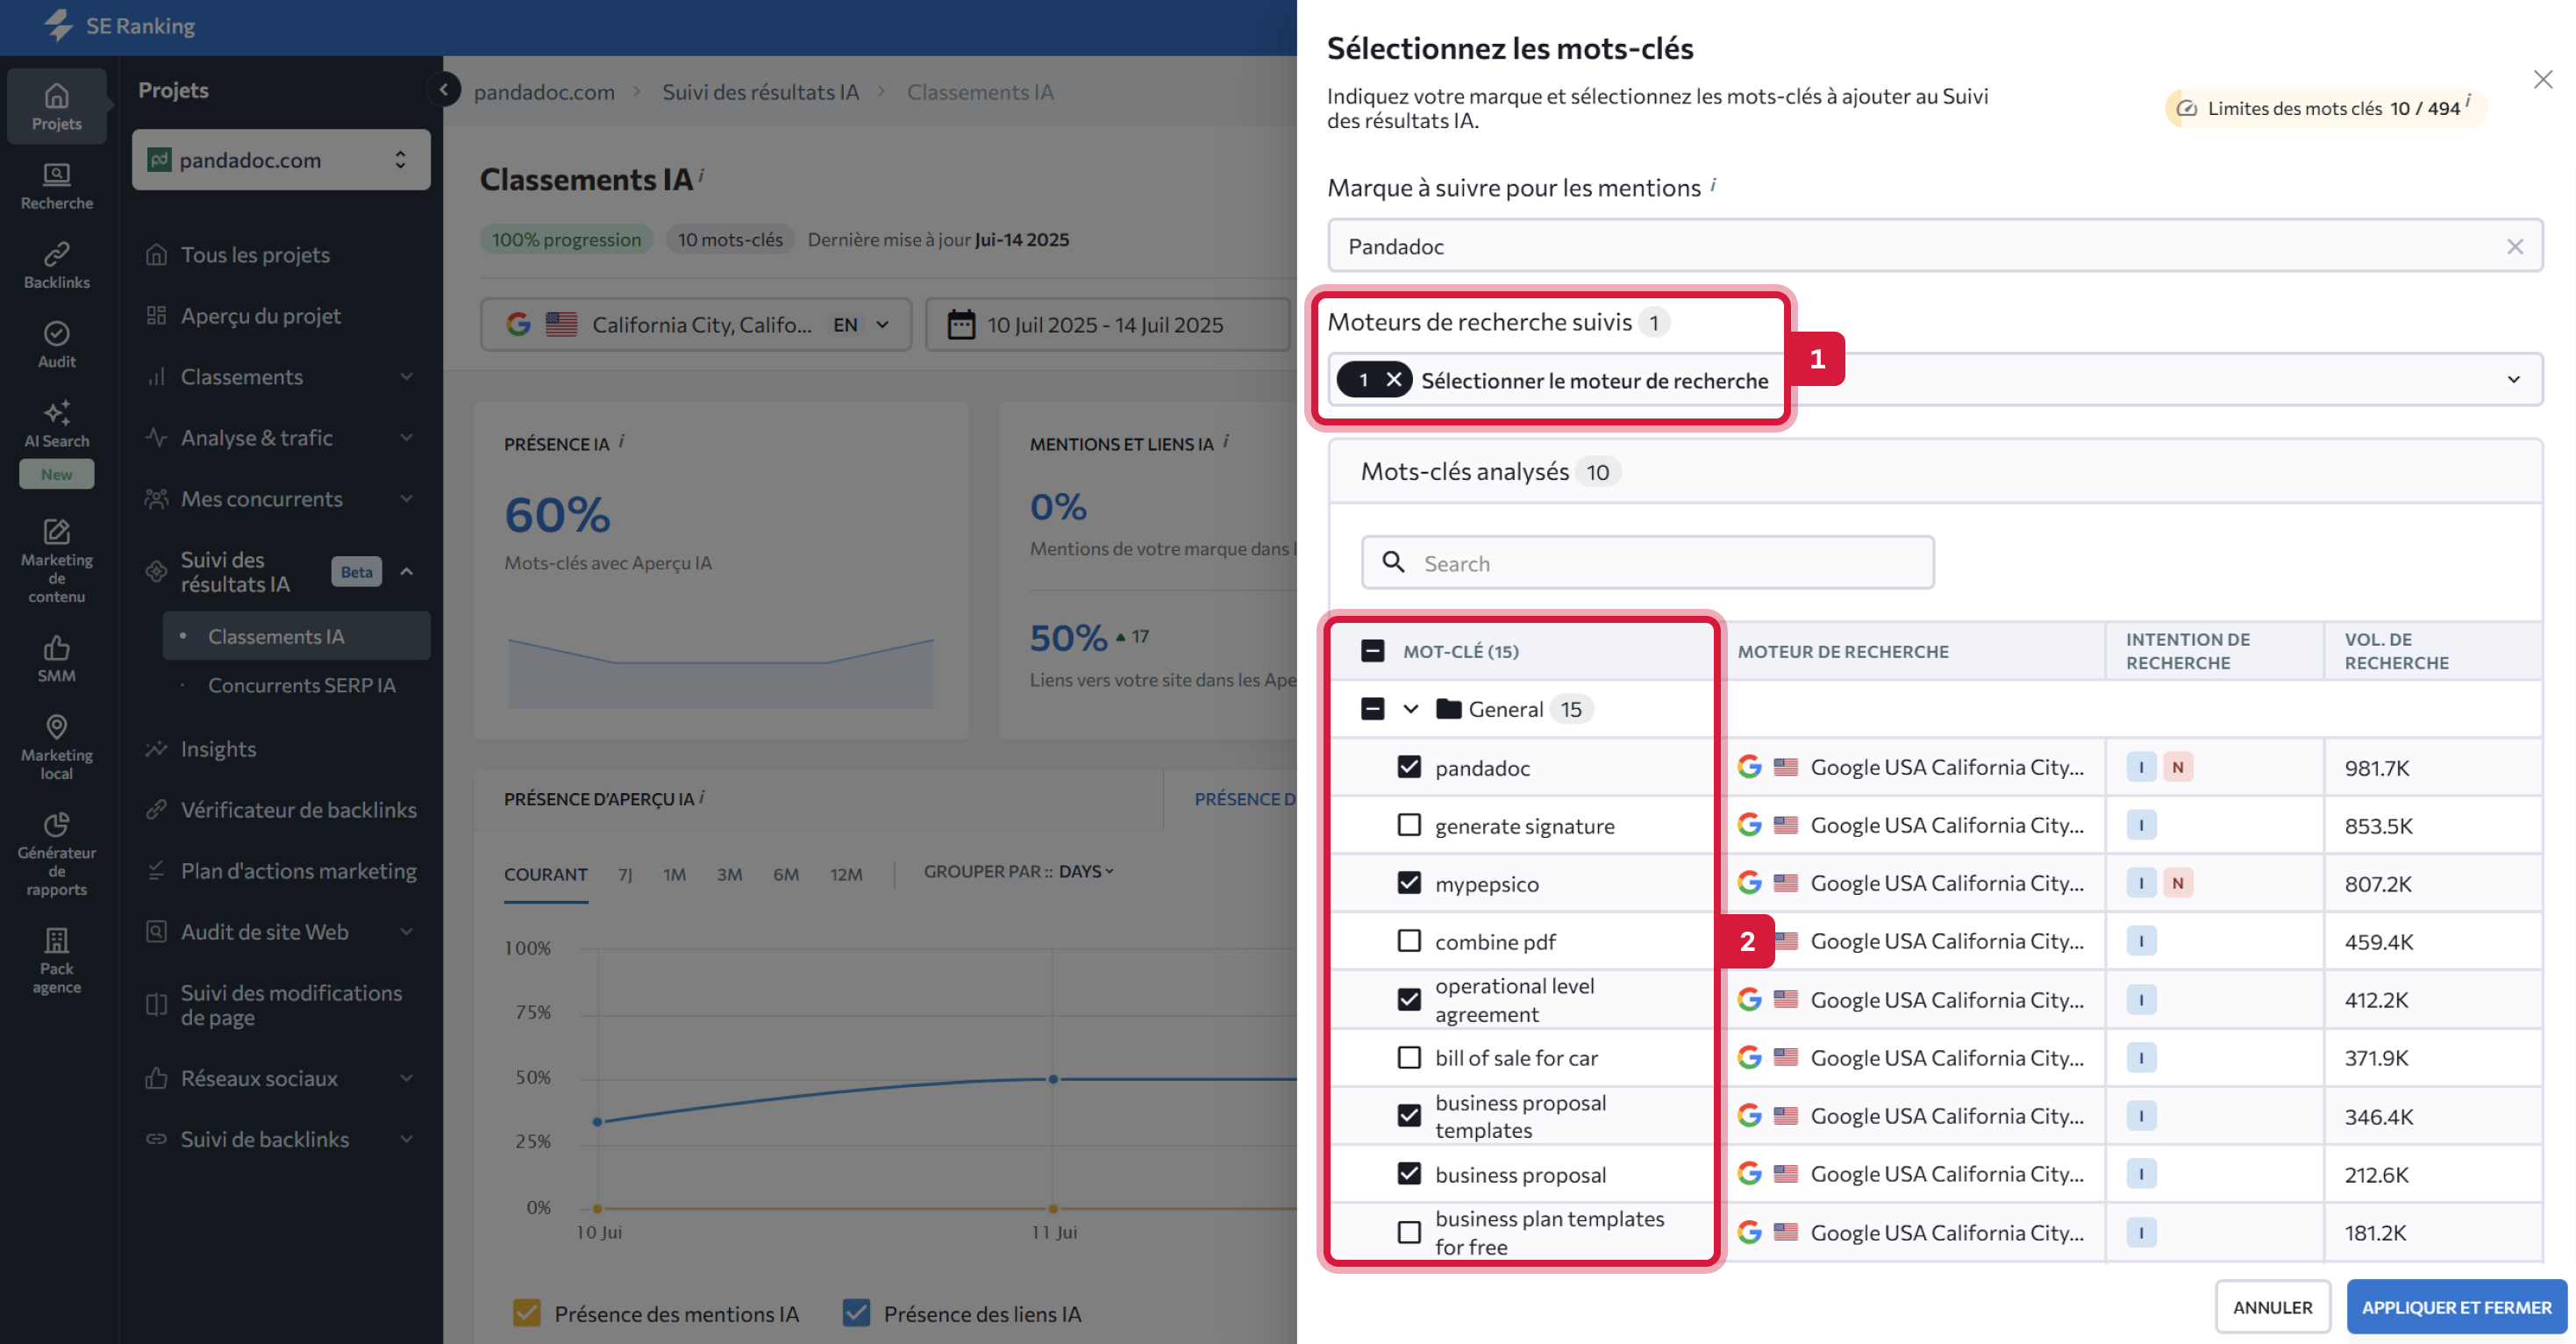
Task: Collapse the General keyword group chevron
Action: coord(1410,708)
